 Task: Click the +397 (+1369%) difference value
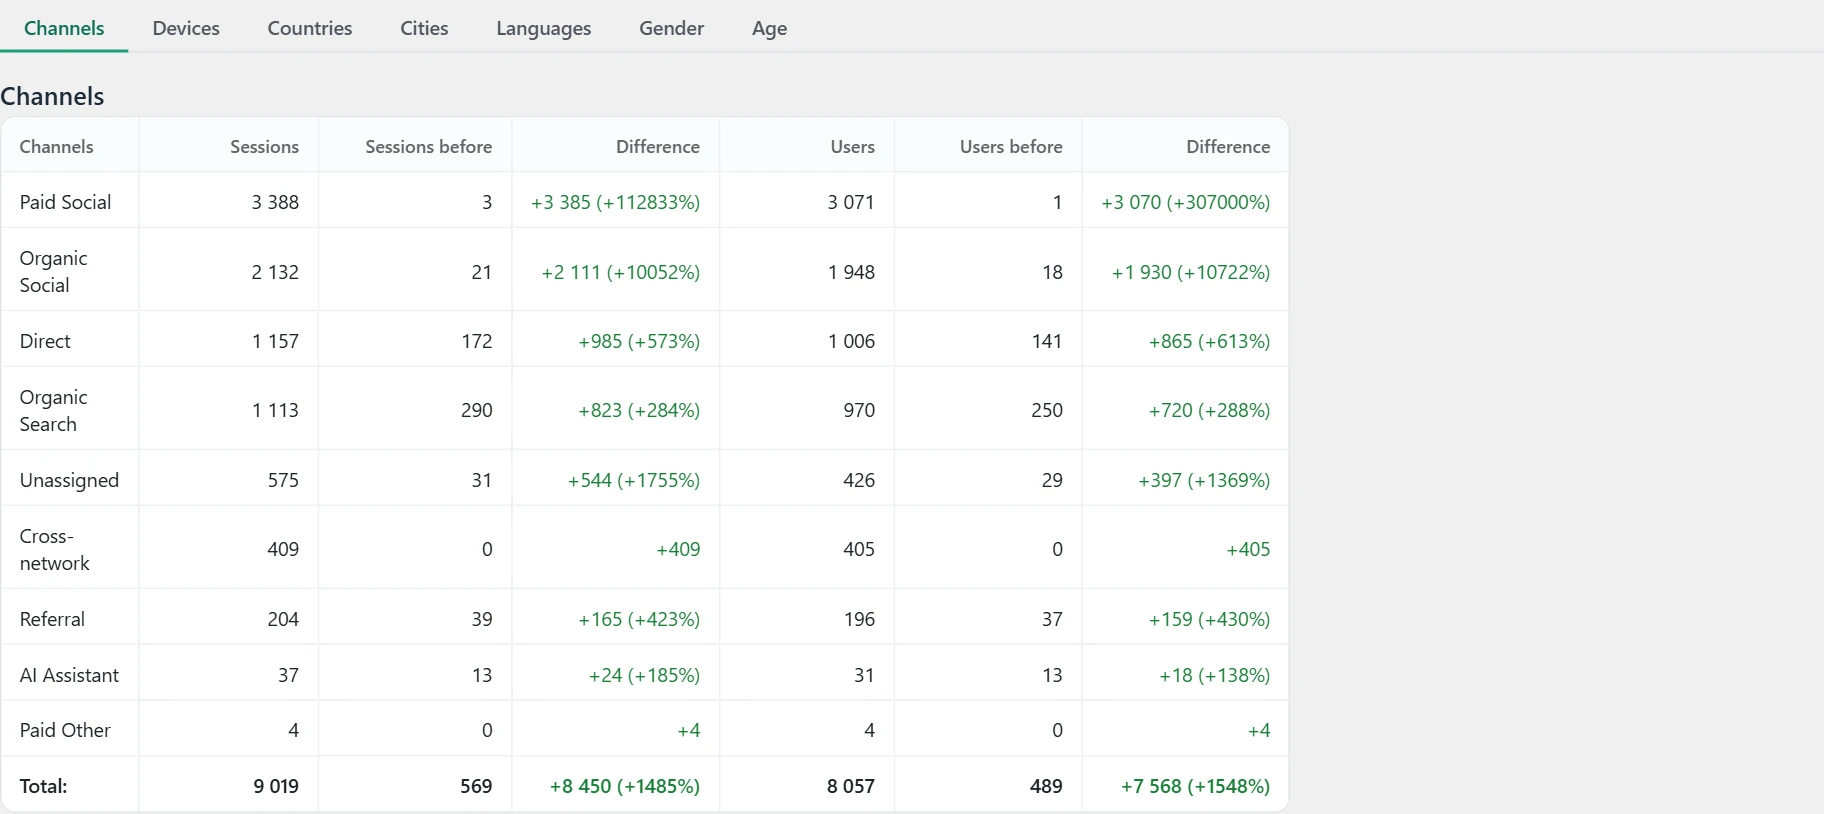click(1204, 480)
